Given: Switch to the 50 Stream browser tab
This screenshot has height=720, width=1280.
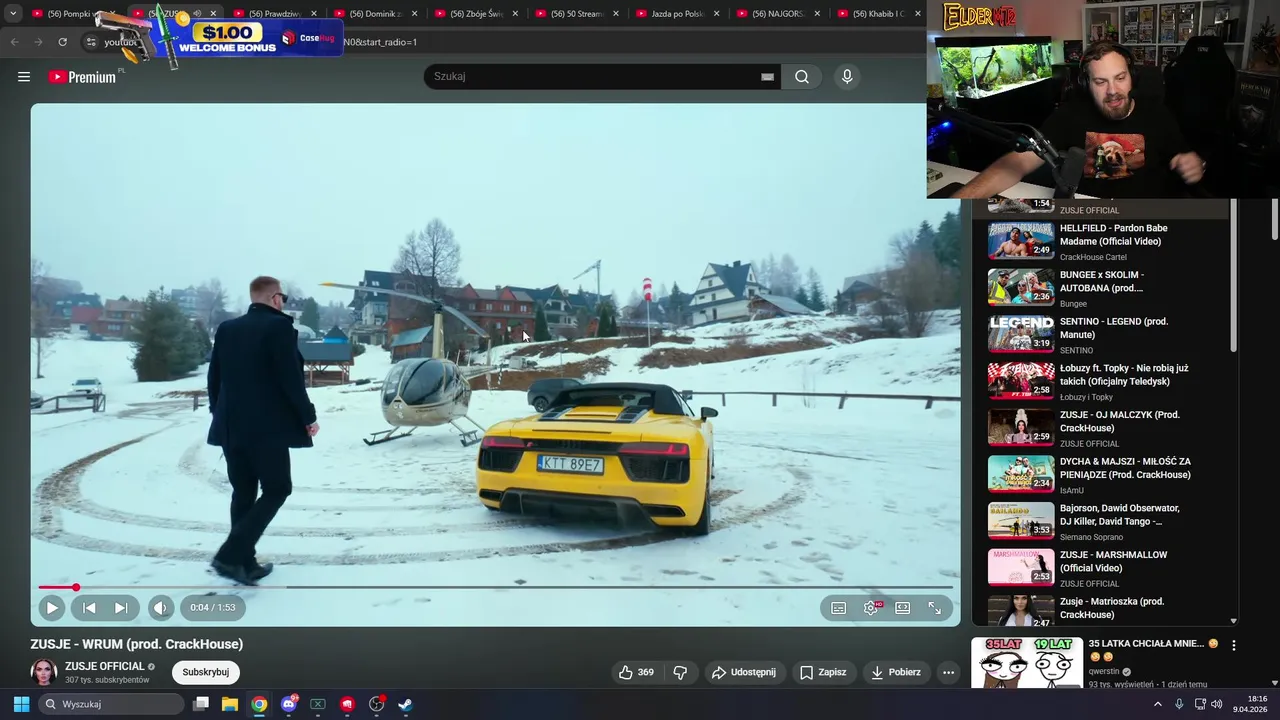Looking at the screenshot, I should pos(577,13).
